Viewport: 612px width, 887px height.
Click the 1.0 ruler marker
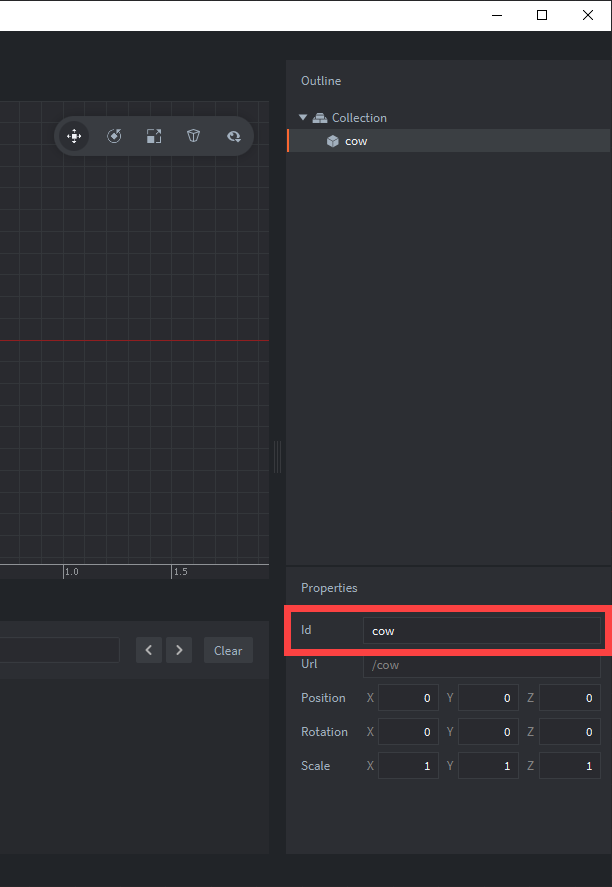tap(71, 571)
